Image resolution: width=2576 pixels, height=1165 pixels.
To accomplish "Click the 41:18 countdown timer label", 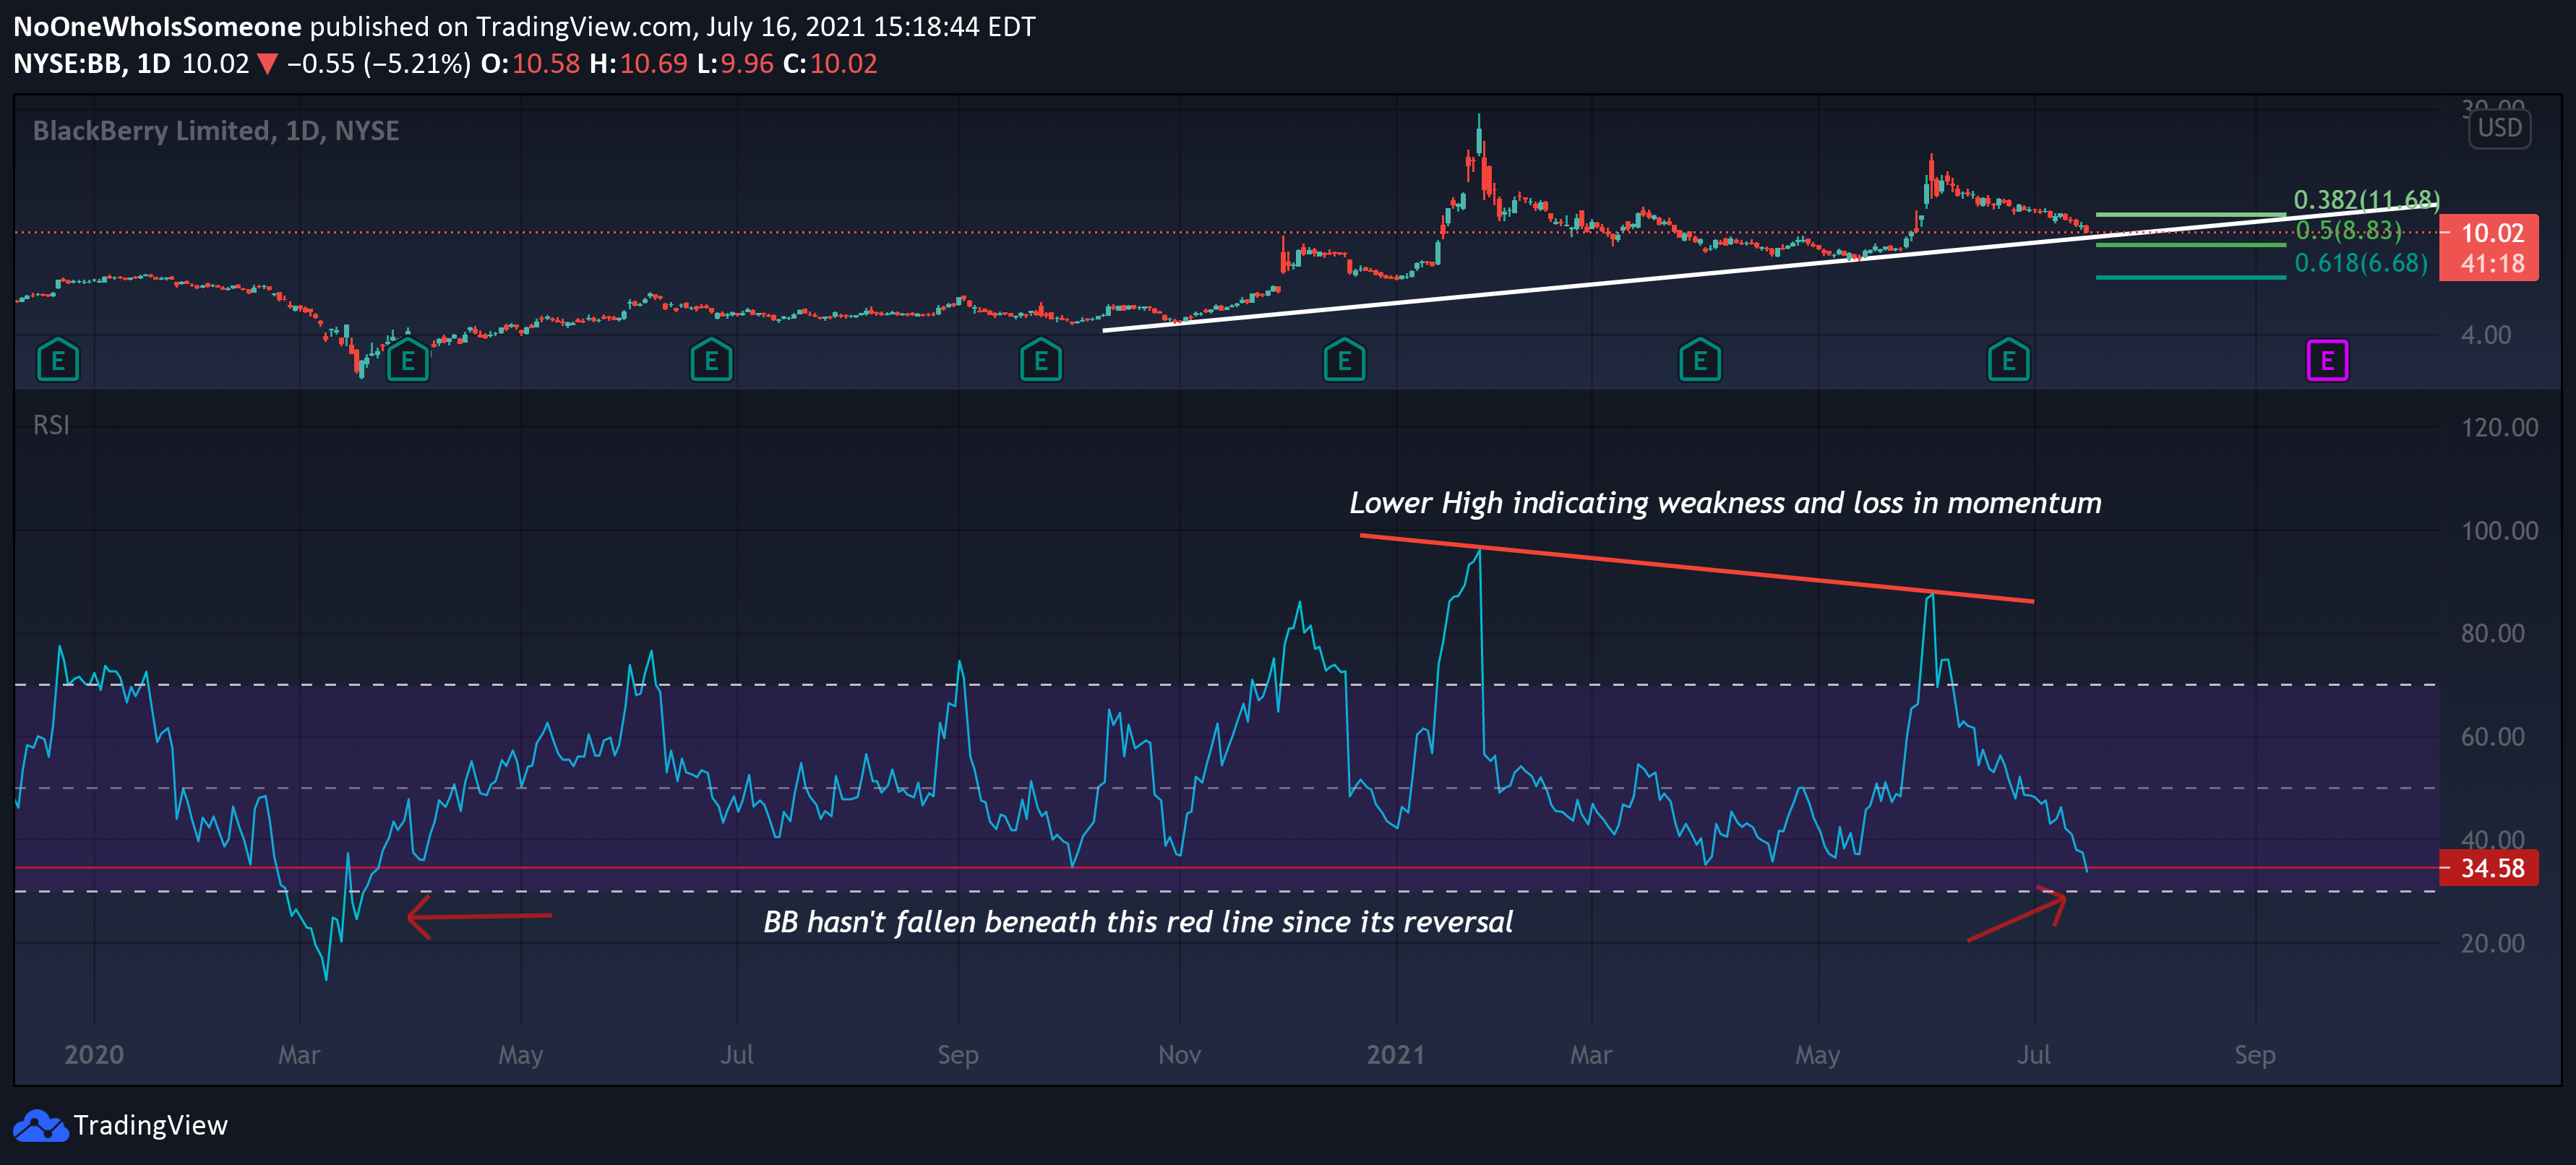I will (x=2492, y=264).
